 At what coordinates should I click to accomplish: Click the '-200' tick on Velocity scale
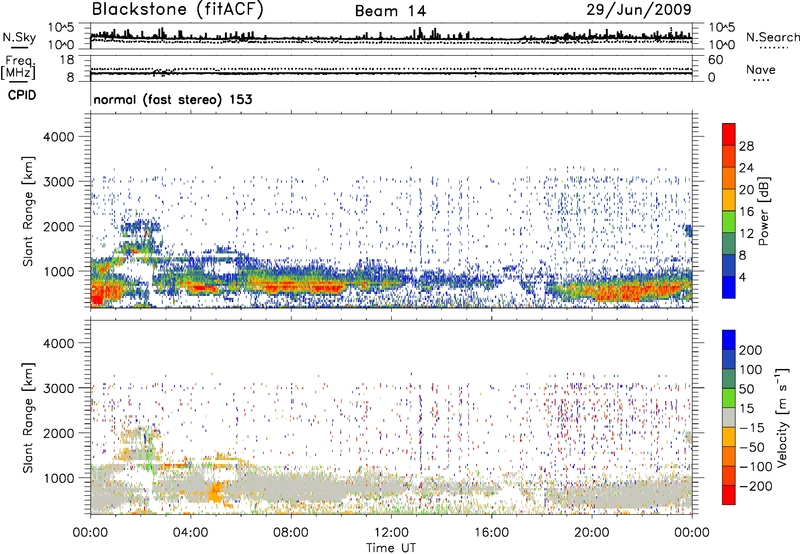tap(755, 486)
